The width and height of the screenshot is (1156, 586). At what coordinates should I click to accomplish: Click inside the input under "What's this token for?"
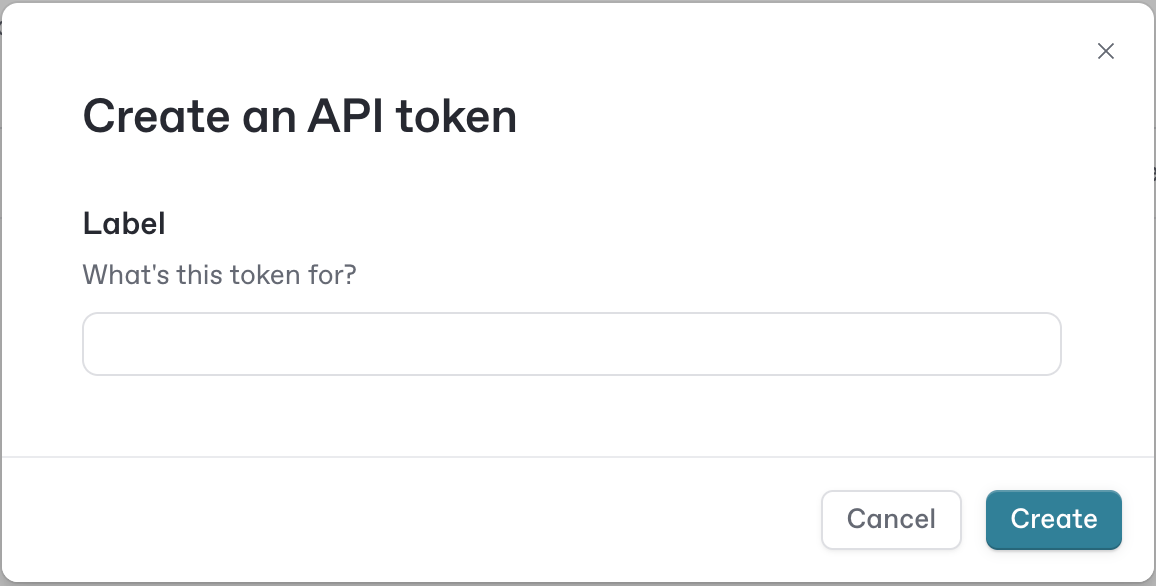[x=571, y=344]
